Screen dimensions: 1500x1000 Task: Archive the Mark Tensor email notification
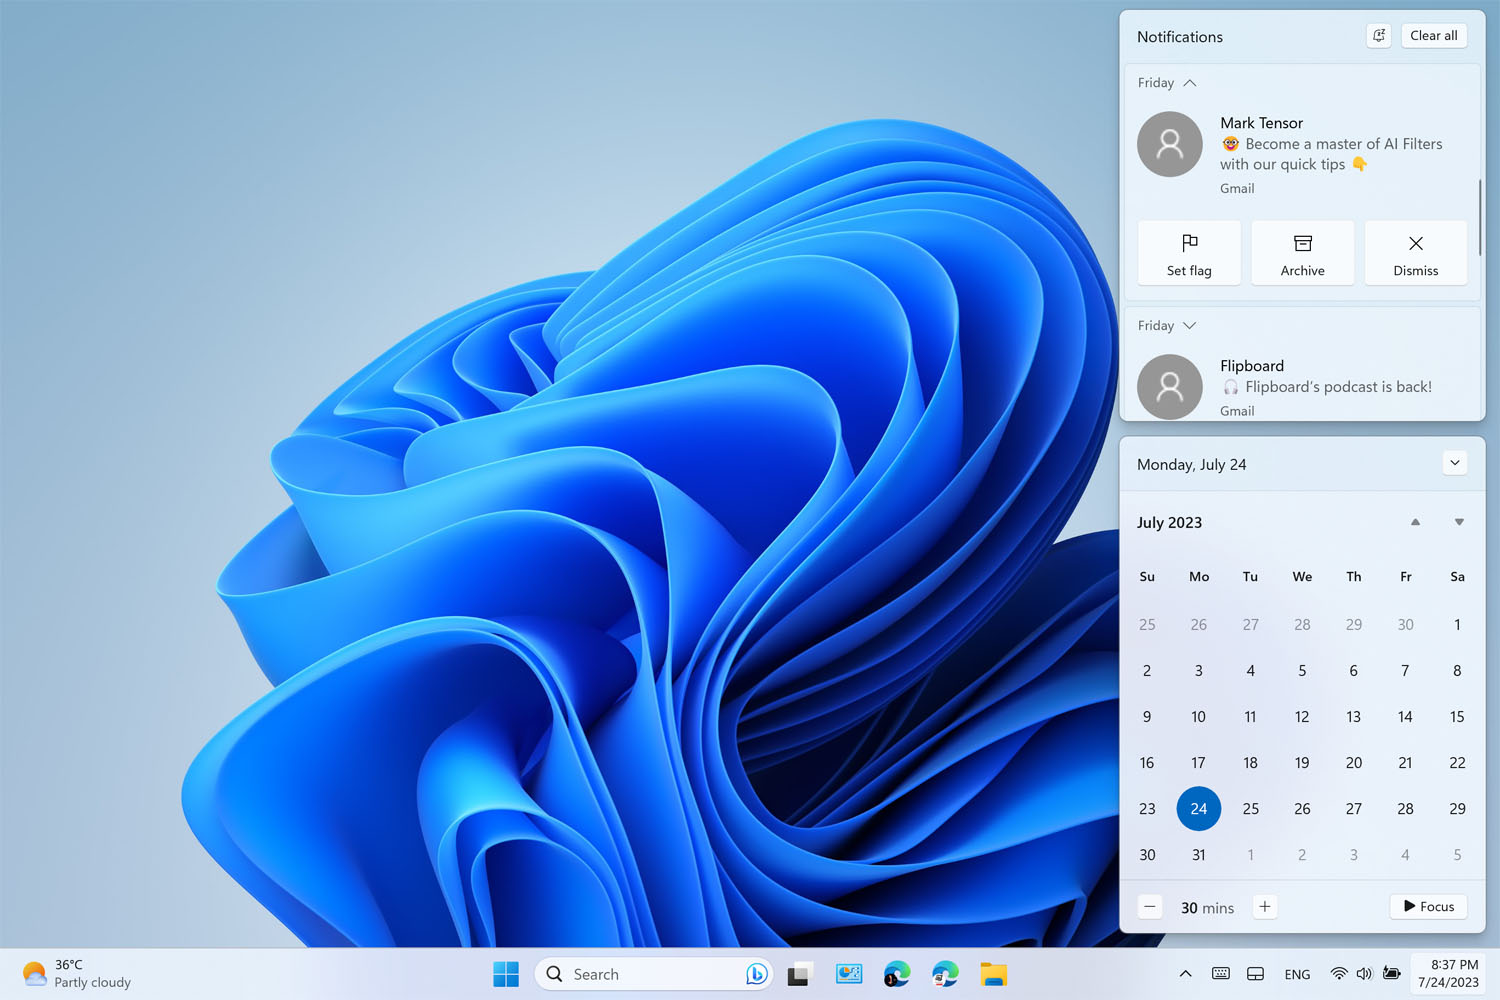[1302, 254]
